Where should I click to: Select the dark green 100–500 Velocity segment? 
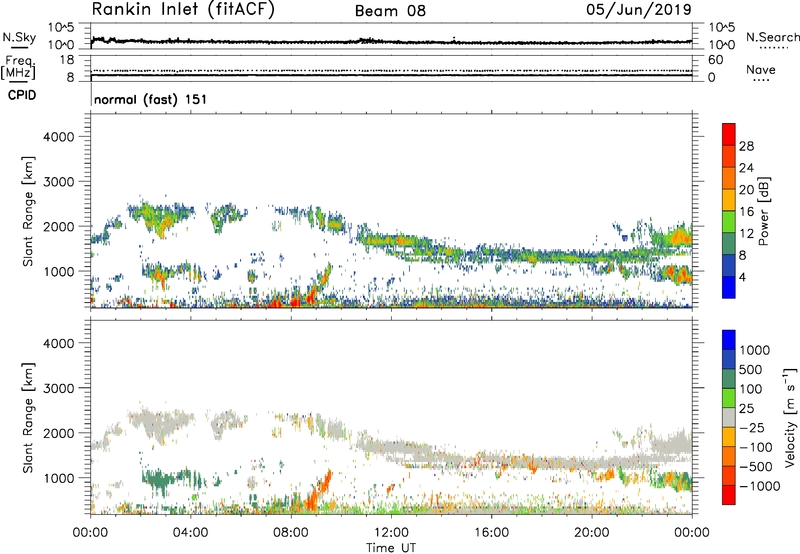(729, 379)
